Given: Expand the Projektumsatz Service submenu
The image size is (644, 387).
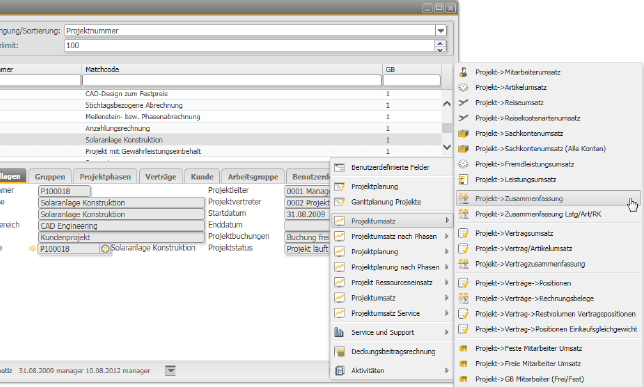Looking at the screenshot, I should [447, 313].
